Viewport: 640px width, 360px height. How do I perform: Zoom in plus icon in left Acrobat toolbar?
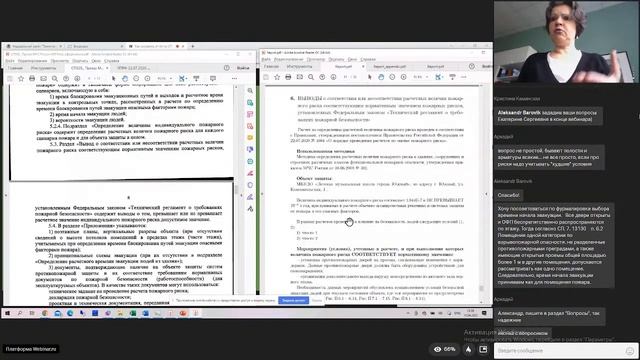point(147,78)
